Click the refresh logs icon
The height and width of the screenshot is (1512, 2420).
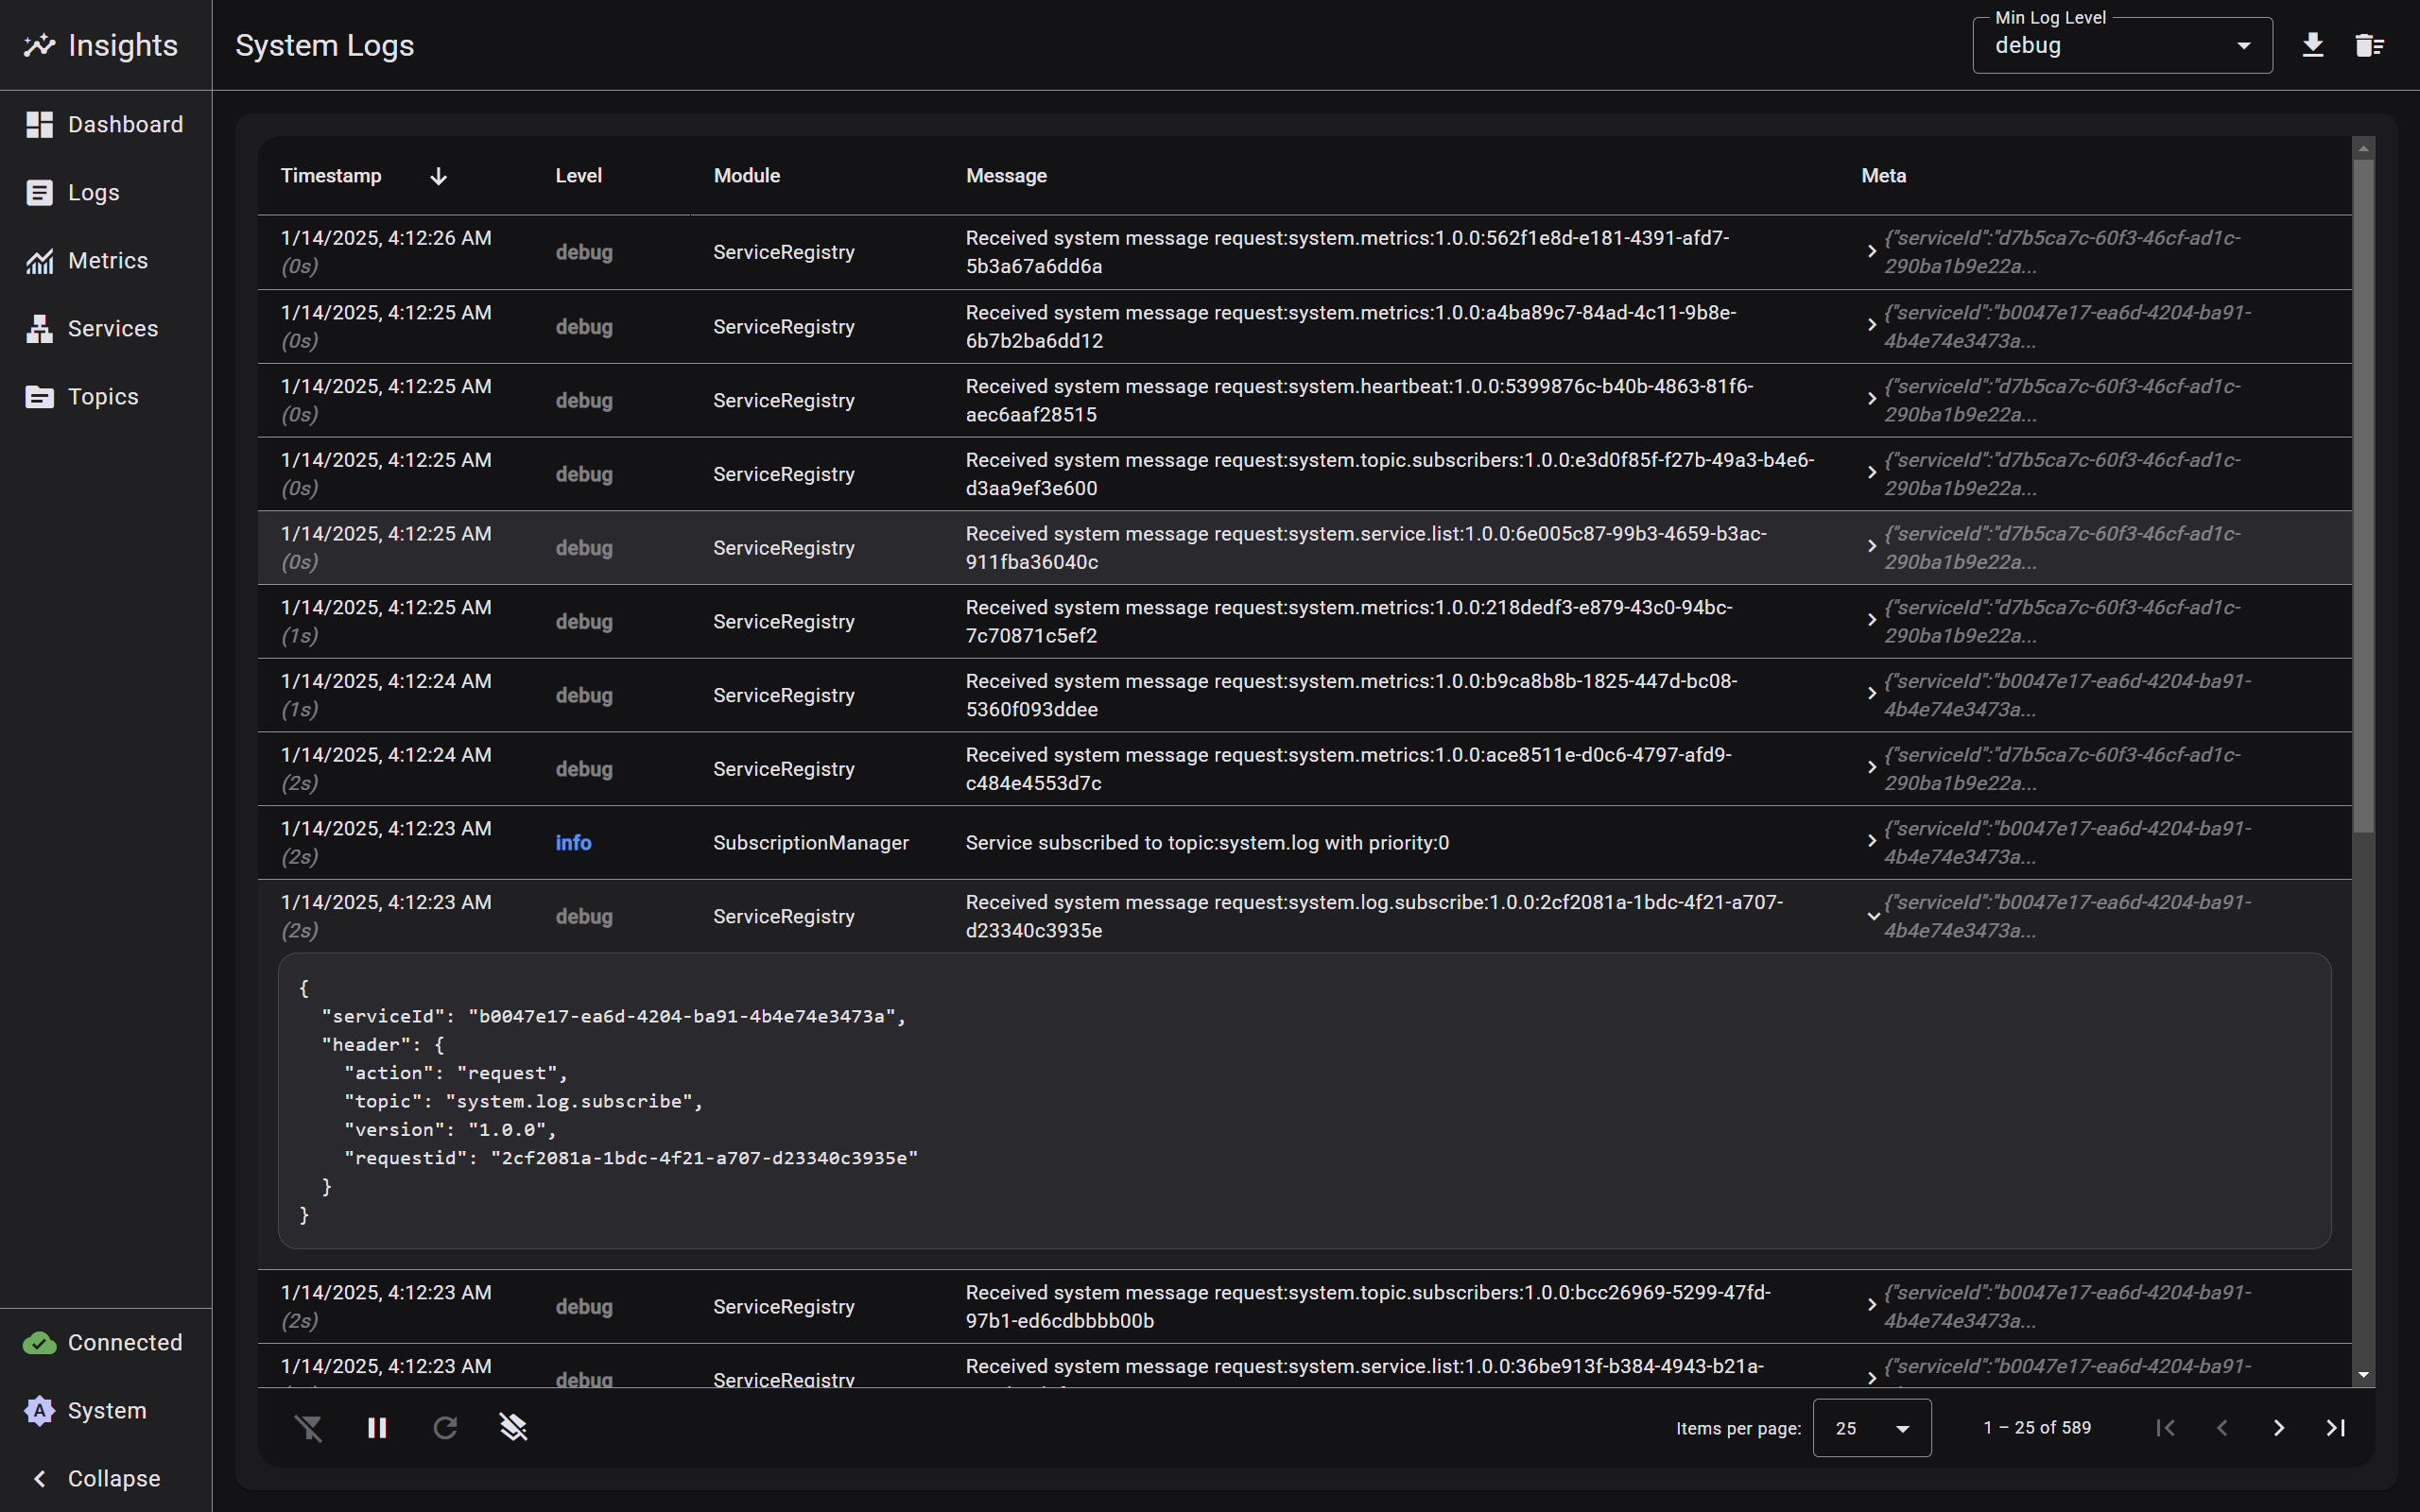445,1428
